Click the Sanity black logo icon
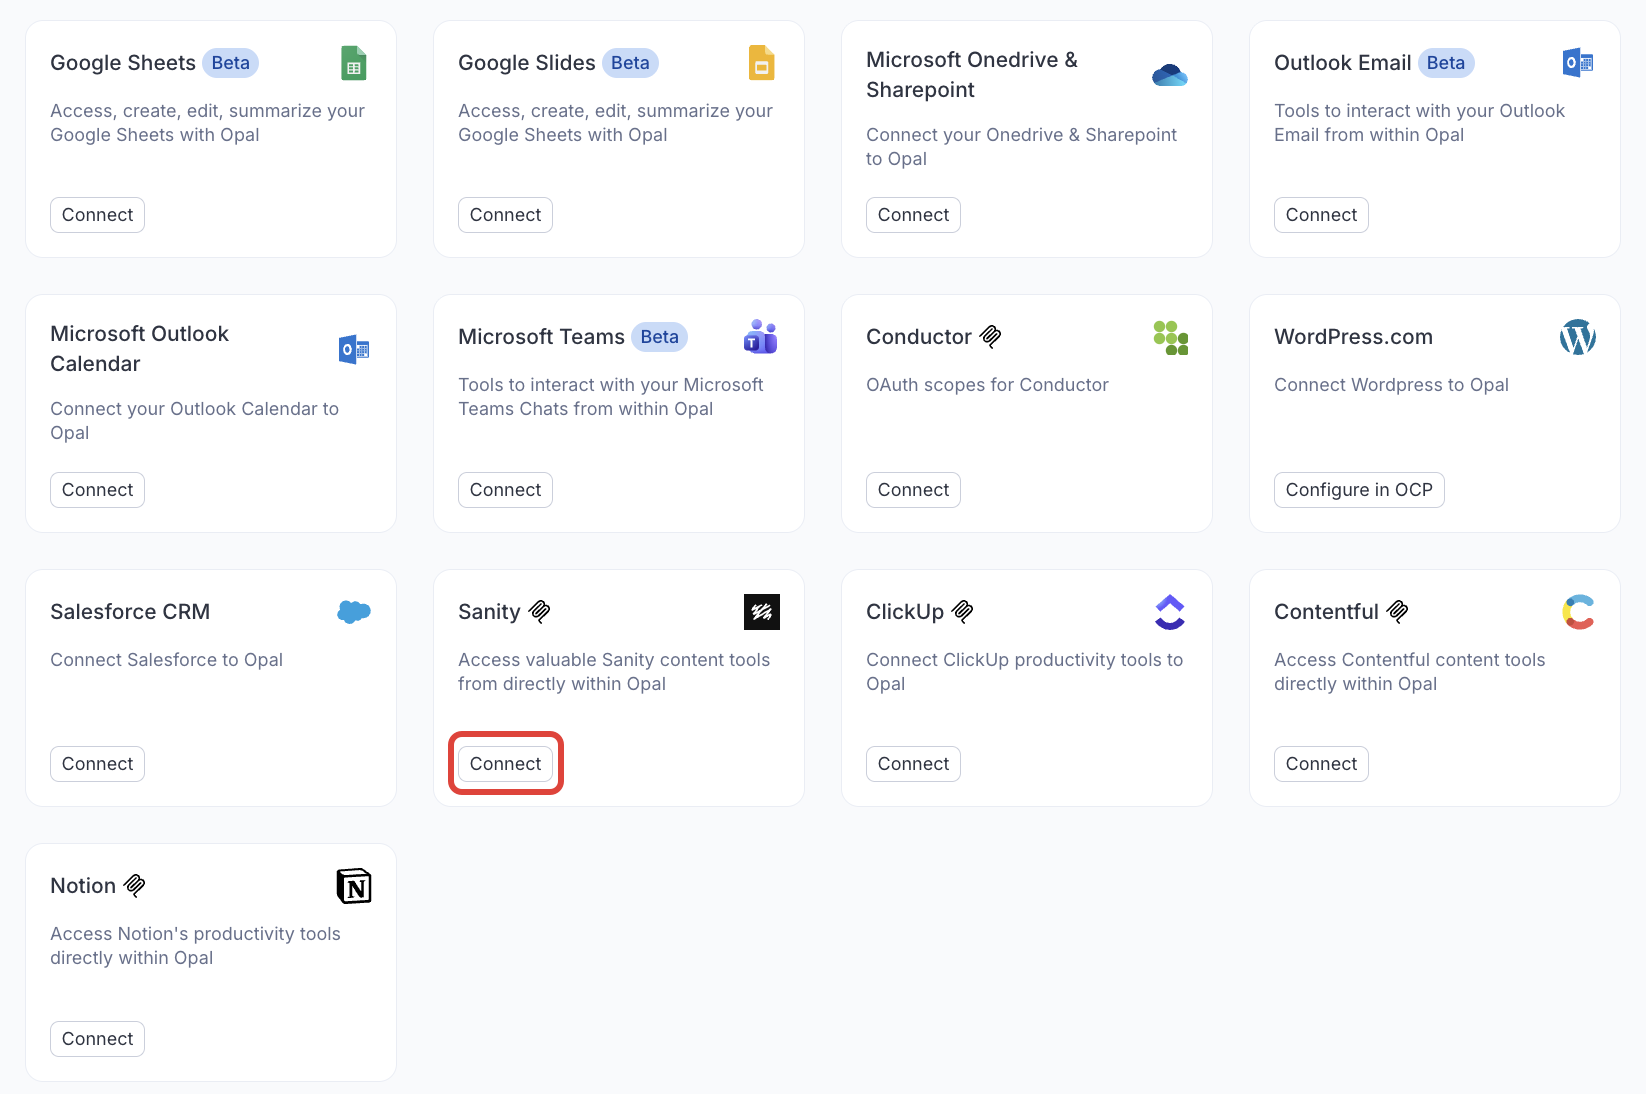 [761, 612]
